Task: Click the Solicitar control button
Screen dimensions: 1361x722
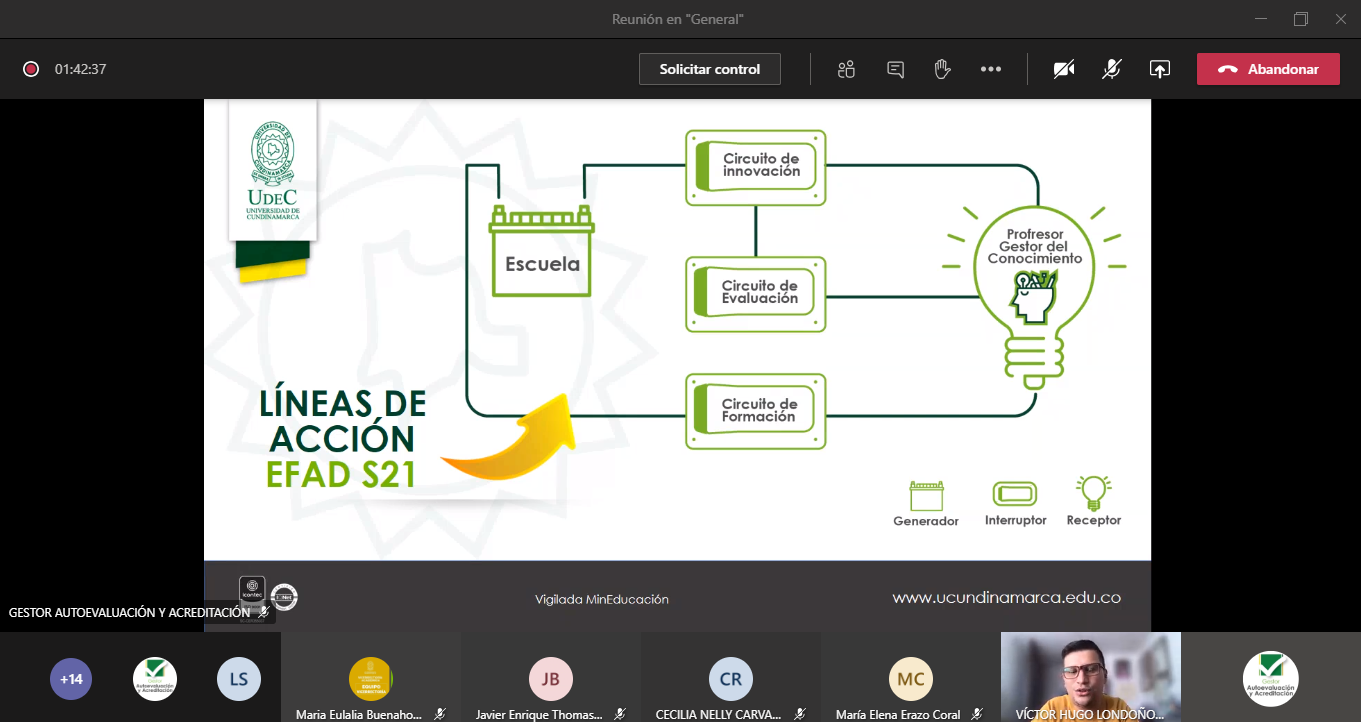Action: (710, 69)
